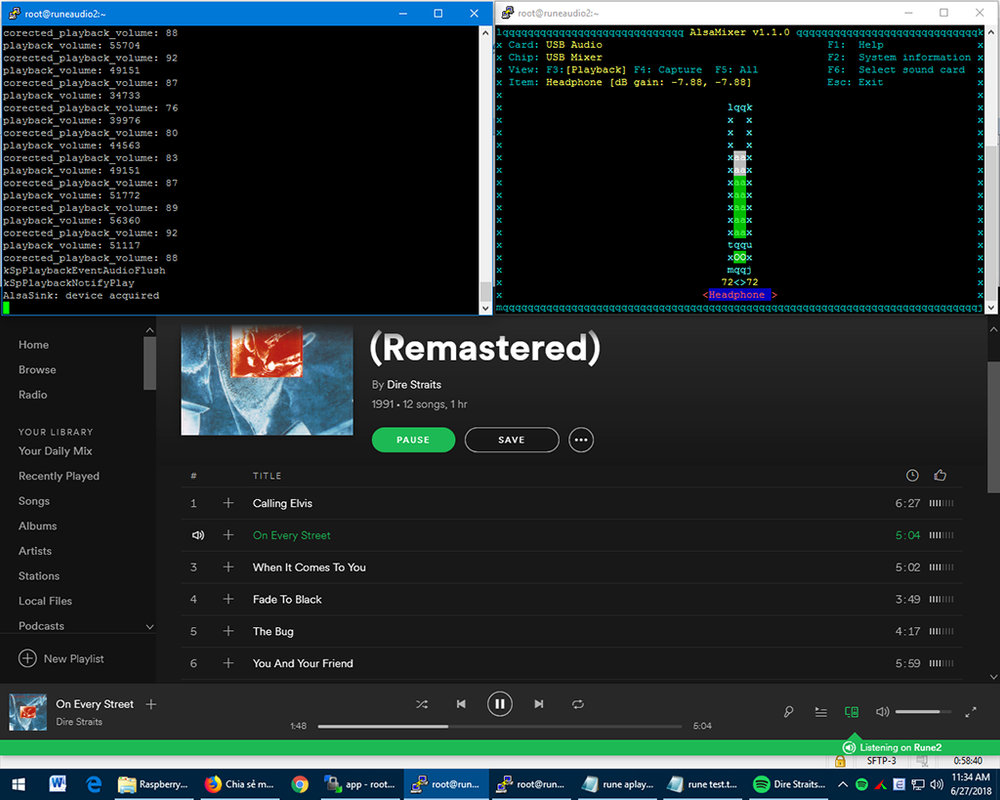Add When It Comes To You with plus icon
This screenshot has height=800, width=1000.
click(228, 567)
